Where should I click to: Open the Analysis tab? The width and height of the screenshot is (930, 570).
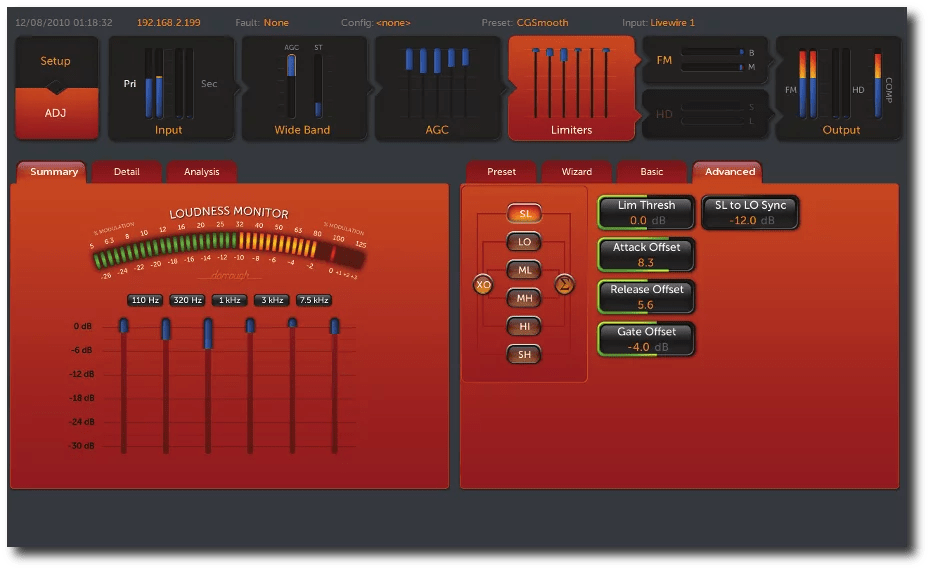pyautogui.click(x=201, y=172)
